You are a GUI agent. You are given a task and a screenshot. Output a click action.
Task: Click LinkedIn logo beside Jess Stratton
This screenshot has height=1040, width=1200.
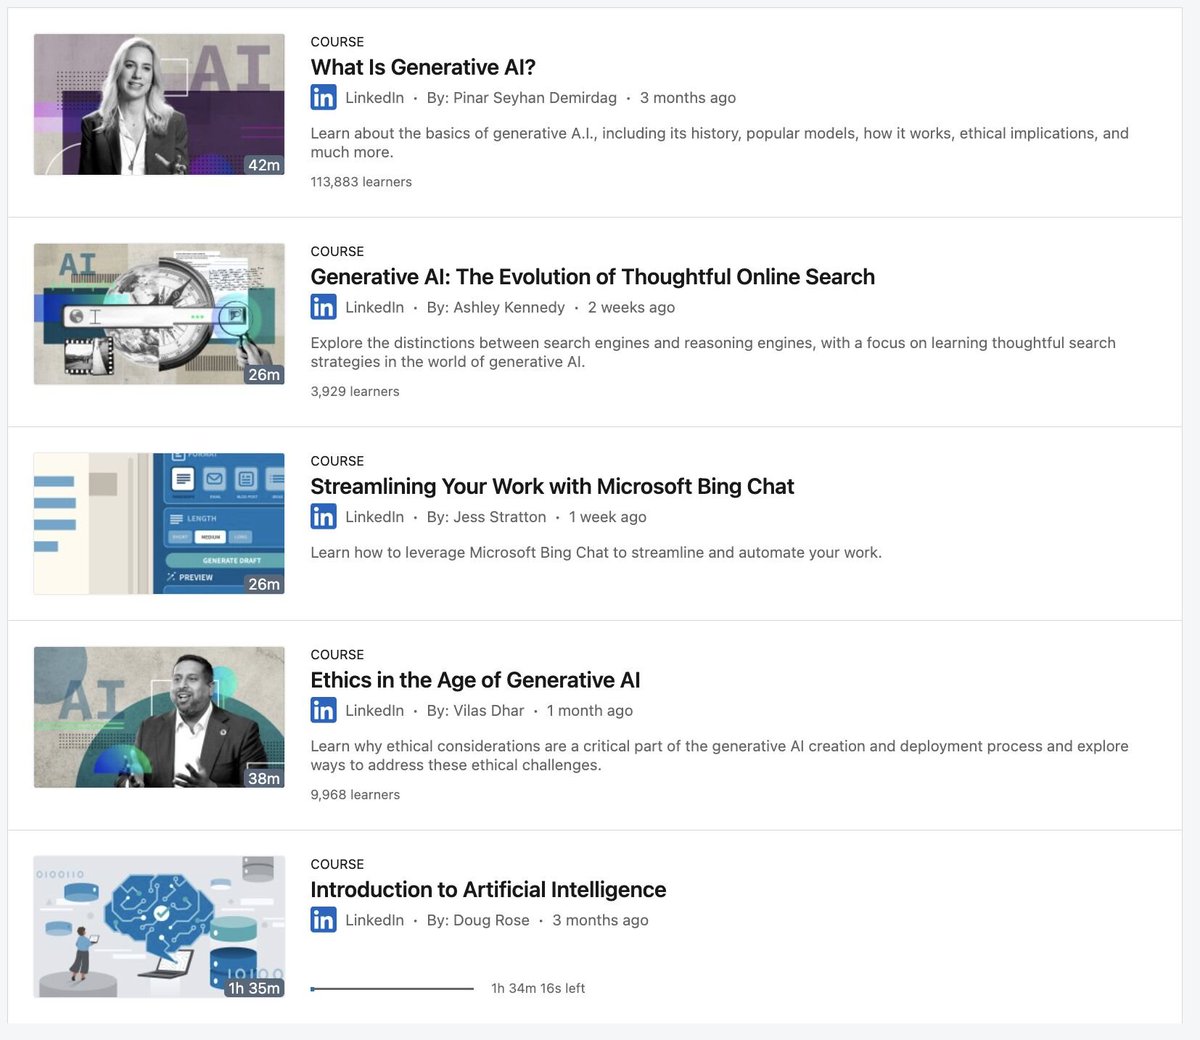[x=323, y=517]
